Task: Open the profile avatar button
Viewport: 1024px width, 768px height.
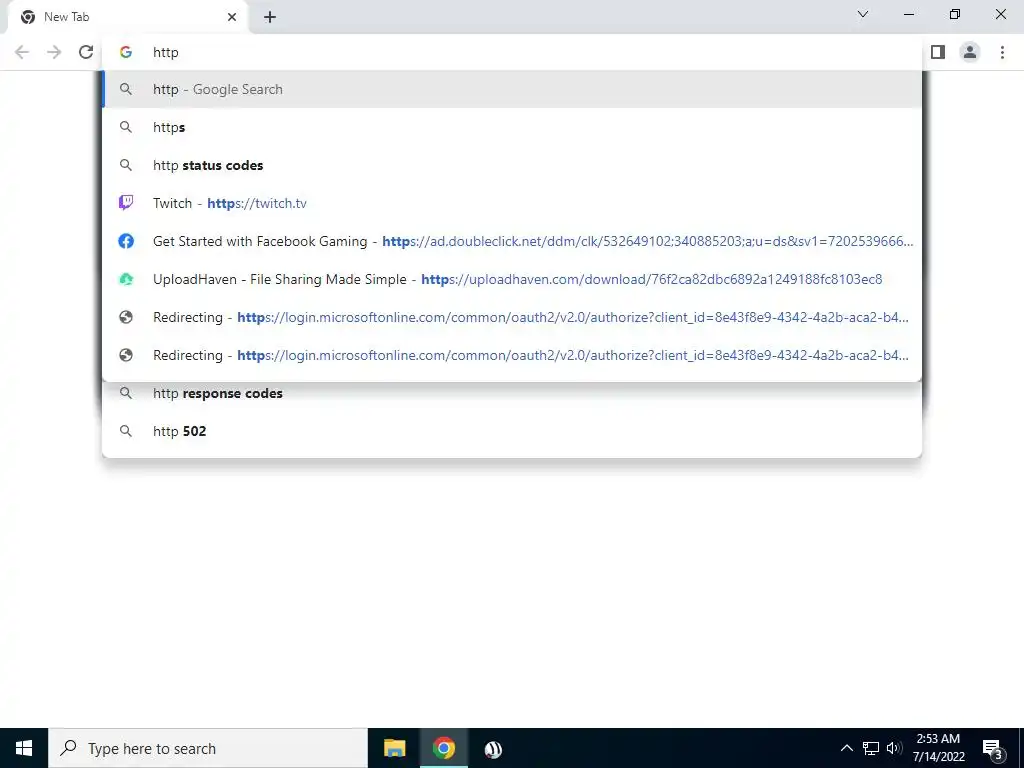Action: tap(970, 52)
